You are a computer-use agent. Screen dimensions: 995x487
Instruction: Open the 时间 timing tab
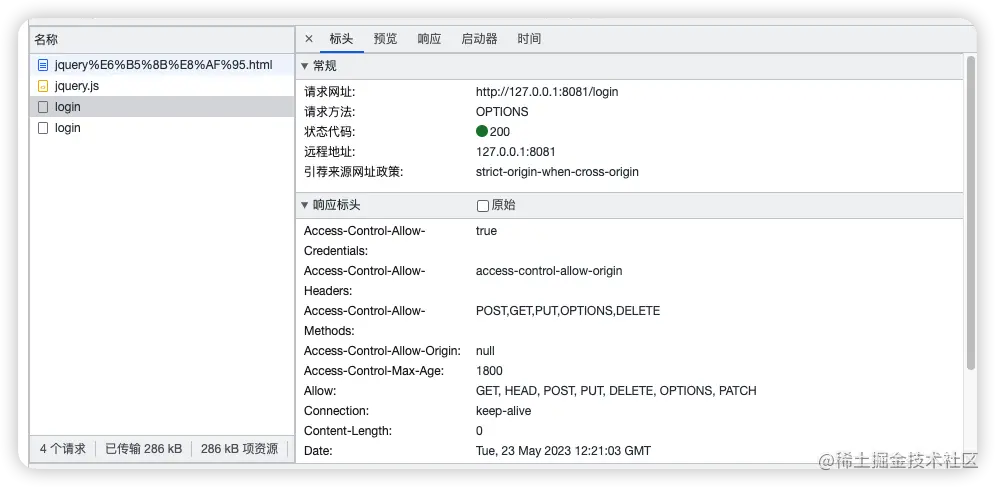point(529,39)
